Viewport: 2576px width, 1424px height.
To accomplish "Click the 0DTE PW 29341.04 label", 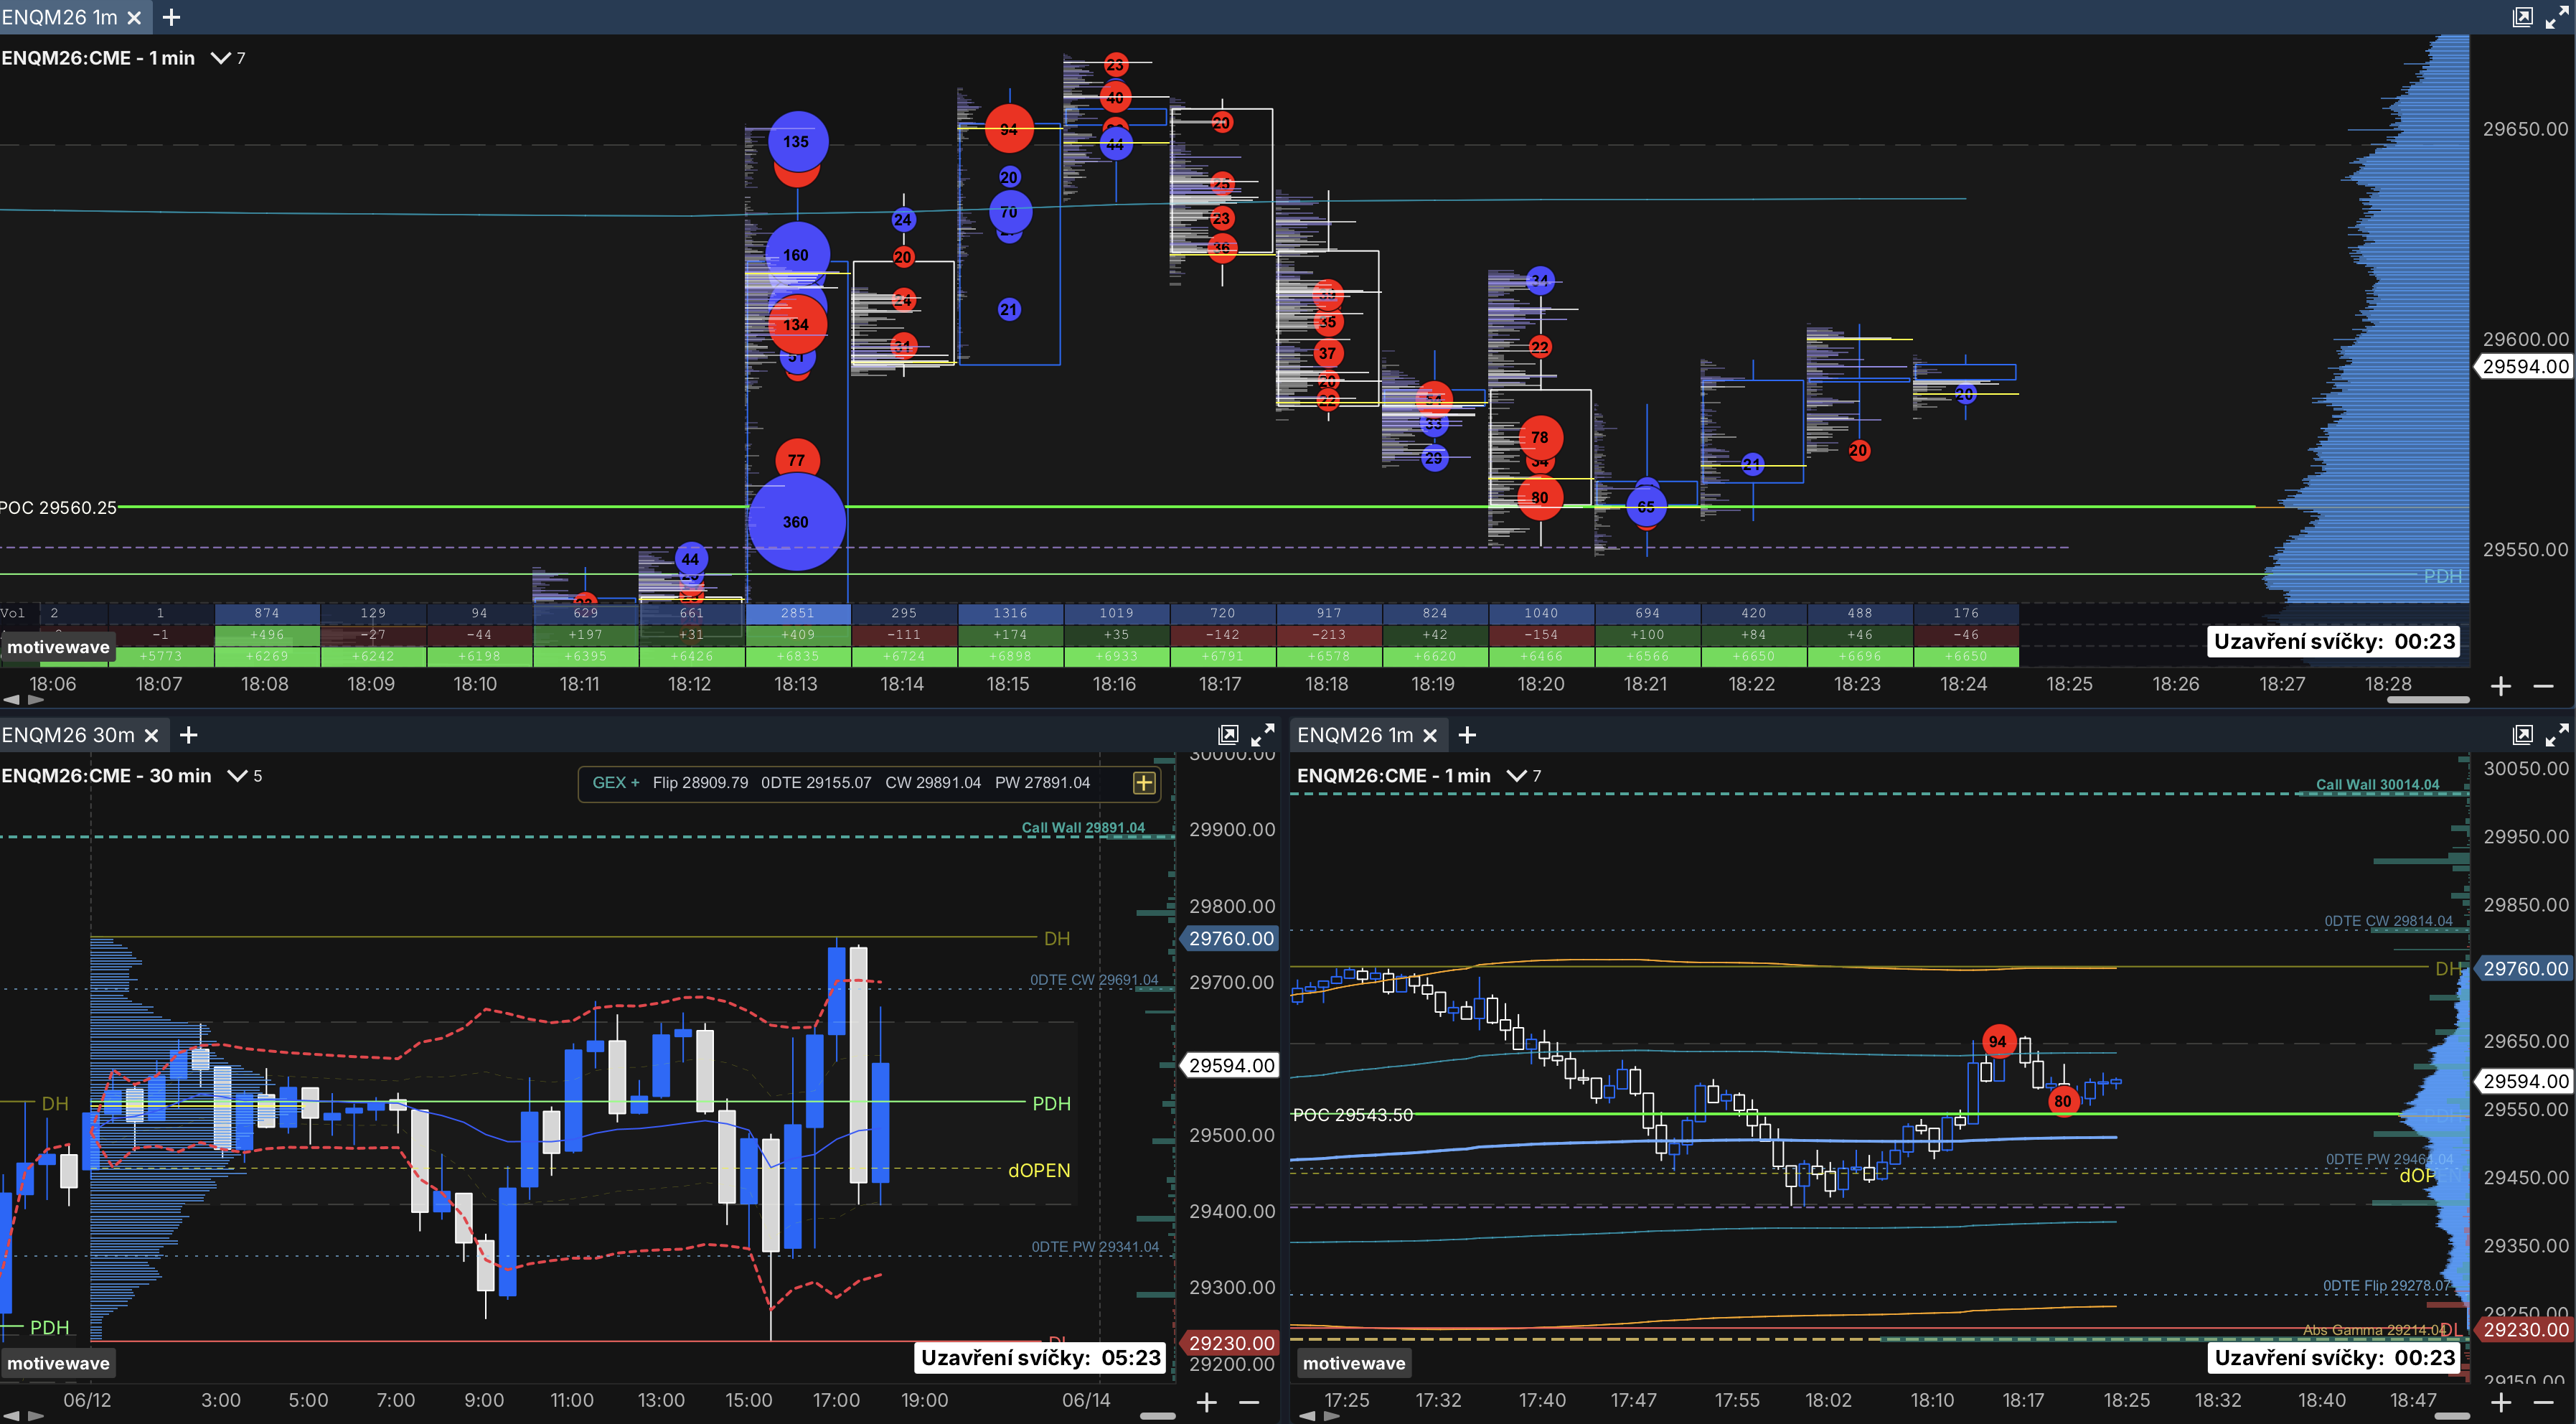I will click(x=1095, y=1247).
